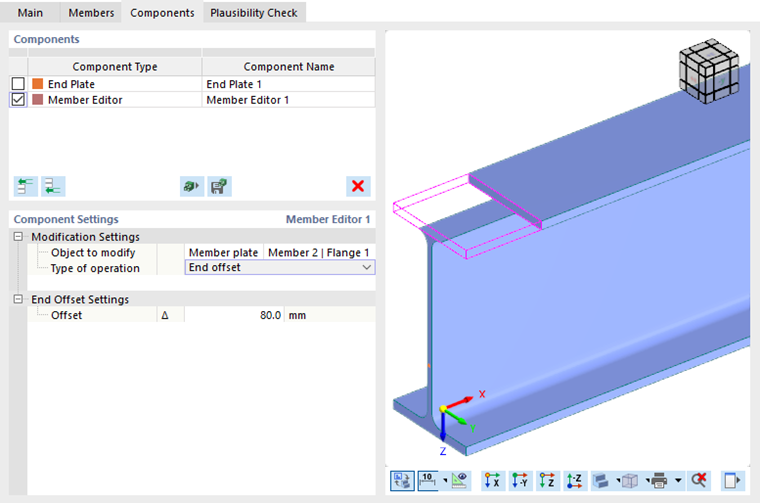Insert component at end of list
760x503 pixels.
point(53,187)
